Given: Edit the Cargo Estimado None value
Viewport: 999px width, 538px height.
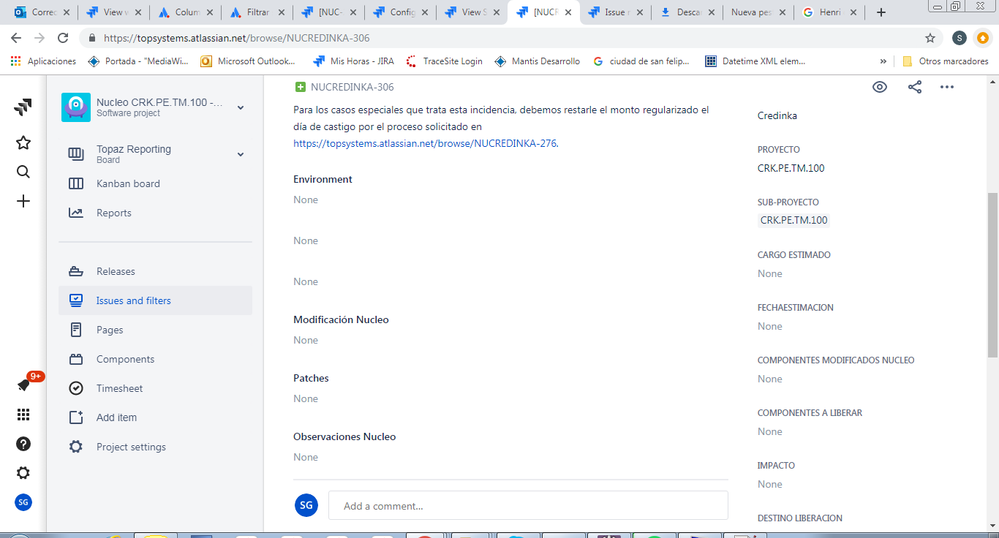Looking at the screenshot, I should [770, 274].
